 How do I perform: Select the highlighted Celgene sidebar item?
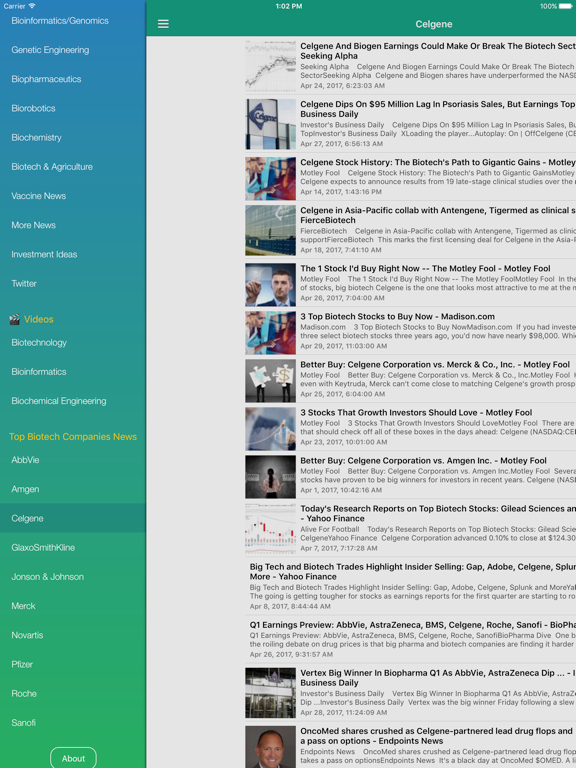pos(73,518)
